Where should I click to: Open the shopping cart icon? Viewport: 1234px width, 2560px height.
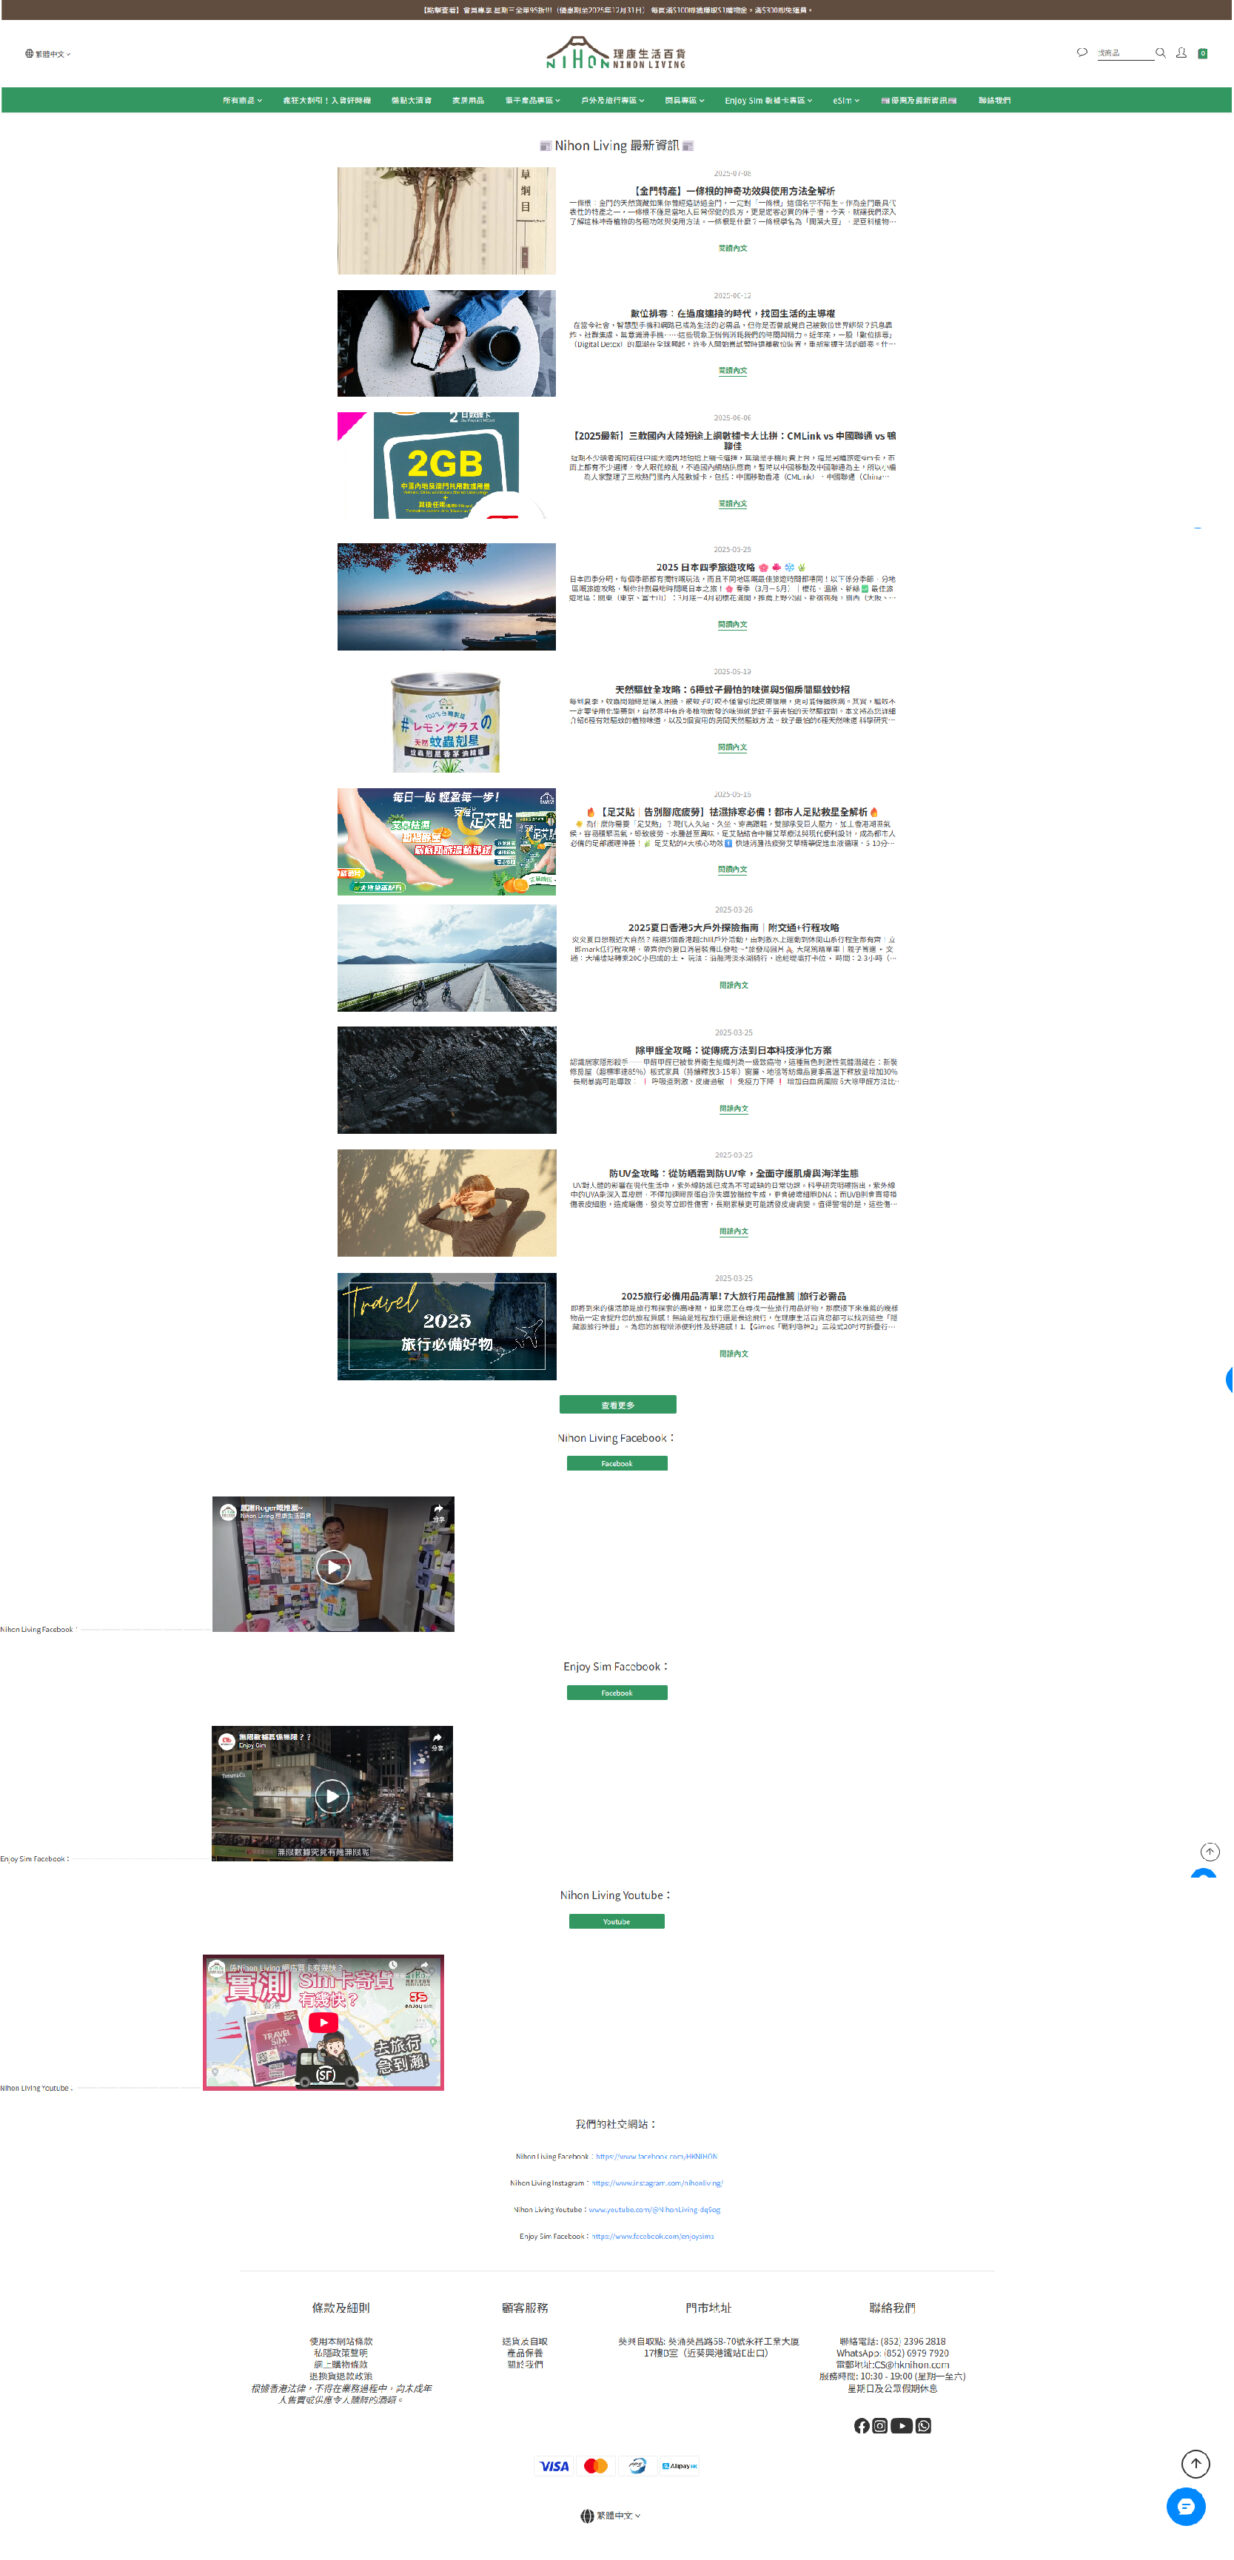(x=1202, y=54)
